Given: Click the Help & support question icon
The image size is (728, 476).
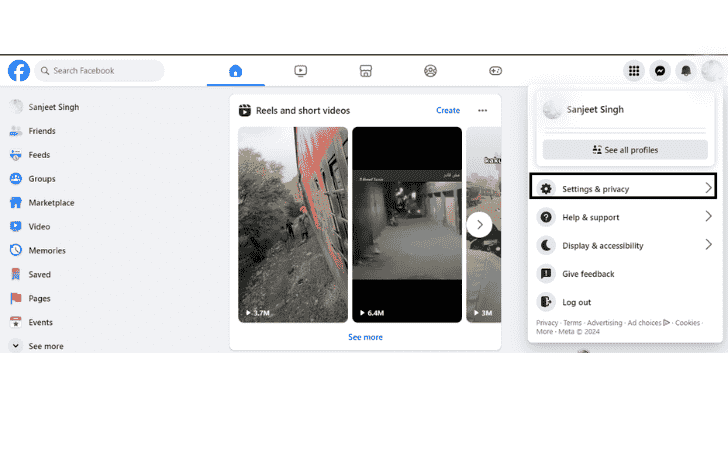Looking at the screenshot, I should tap(546, 217).
